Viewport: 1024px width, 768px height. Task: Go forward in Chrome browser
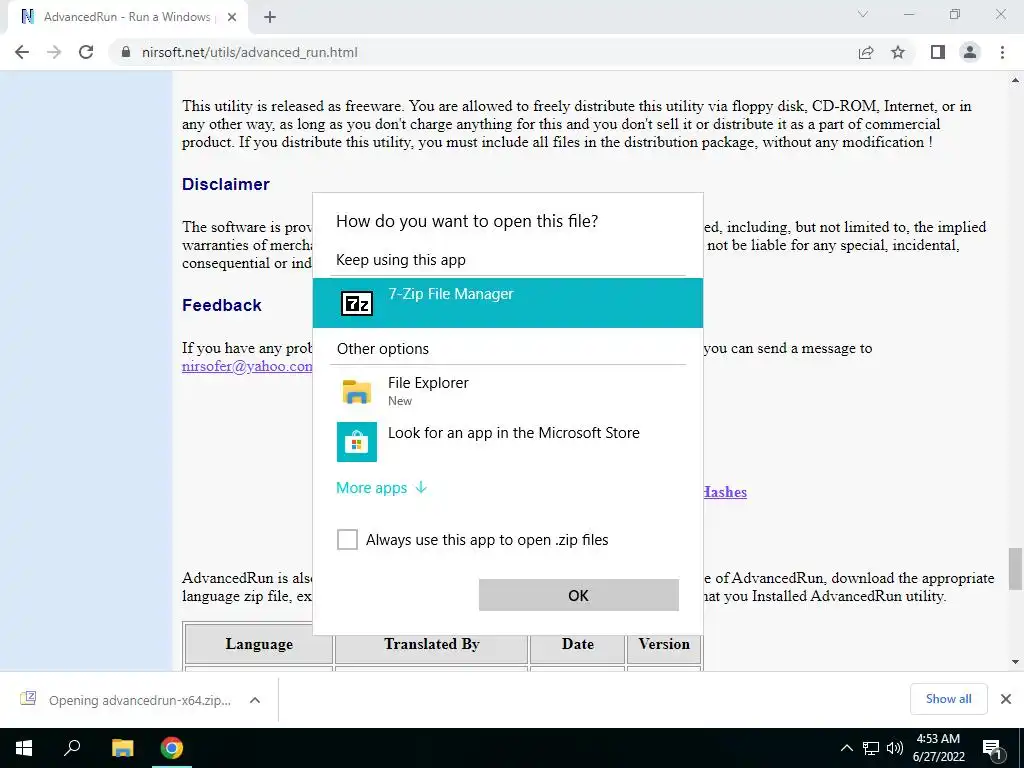(54, 52)
